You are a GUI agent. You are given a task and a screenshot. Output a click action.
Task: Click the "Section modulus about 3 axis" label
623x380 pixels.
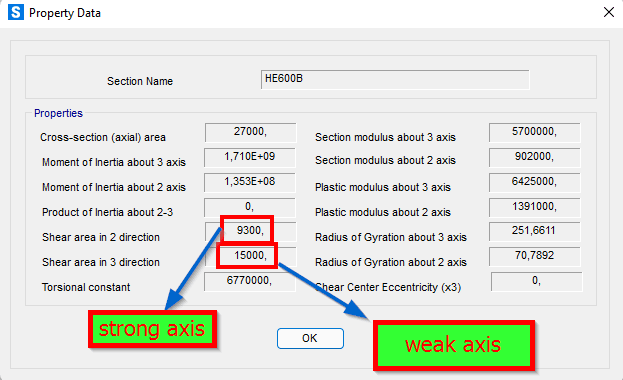(x=385, y=138)
